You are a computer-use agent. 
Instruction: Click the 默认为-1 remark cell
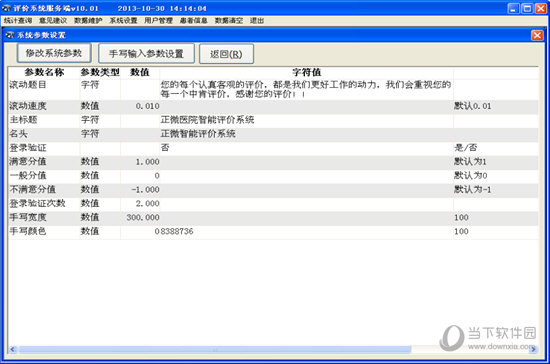pyautogui.click(x=472, y=189)
